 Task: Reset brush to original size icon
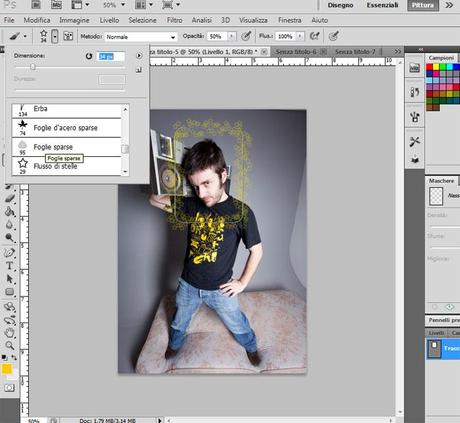pos(89,56)
